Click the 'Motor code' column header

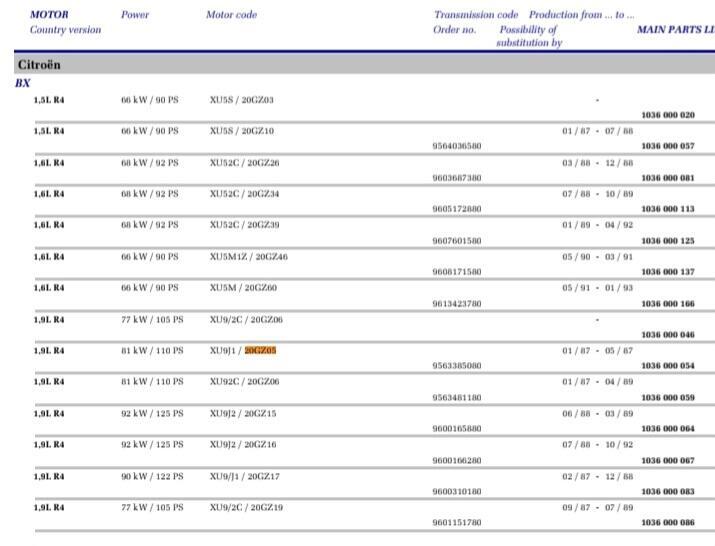click(231, 15)
